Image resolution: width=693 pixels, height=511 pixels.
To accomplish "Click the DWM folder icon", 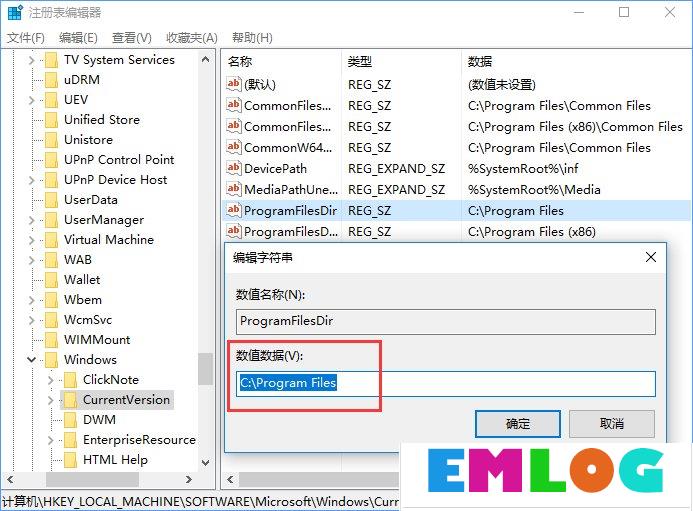I will click(x=71, y=419).
